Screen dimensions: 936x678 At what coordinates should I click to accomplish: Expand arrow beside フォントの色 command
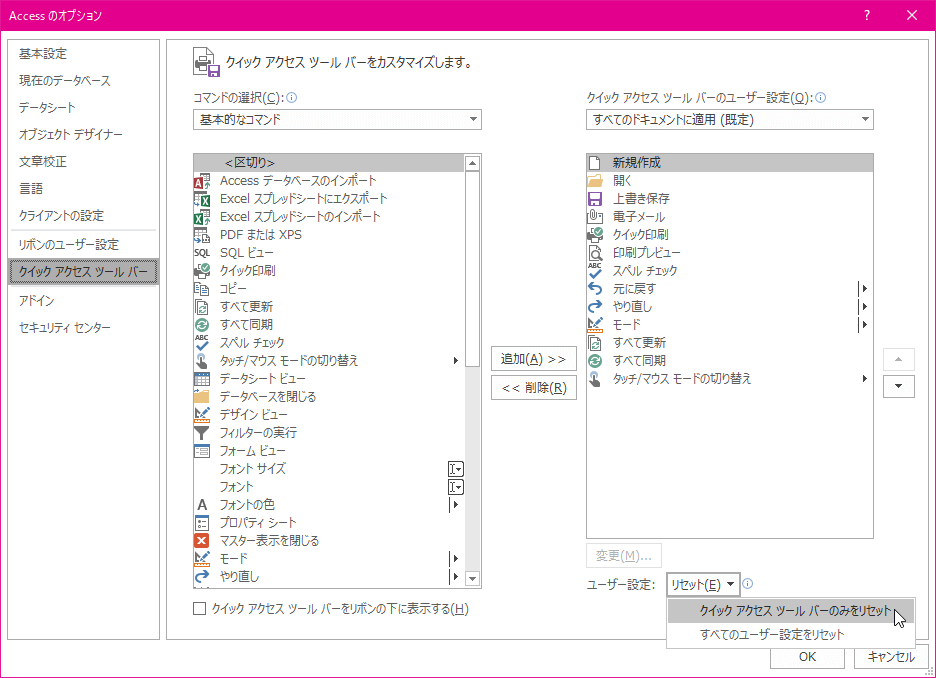(455, 505)
